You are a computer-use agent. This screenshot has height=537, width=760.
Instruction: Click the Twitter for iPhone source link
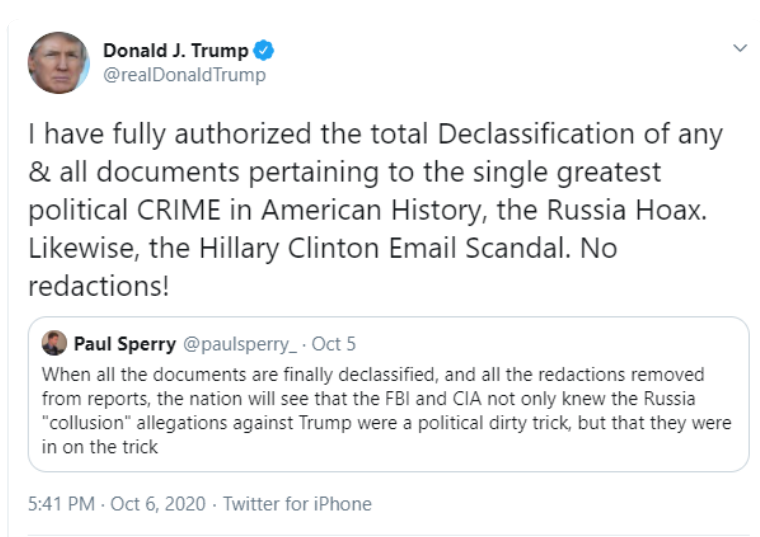(x=297, y=504)
